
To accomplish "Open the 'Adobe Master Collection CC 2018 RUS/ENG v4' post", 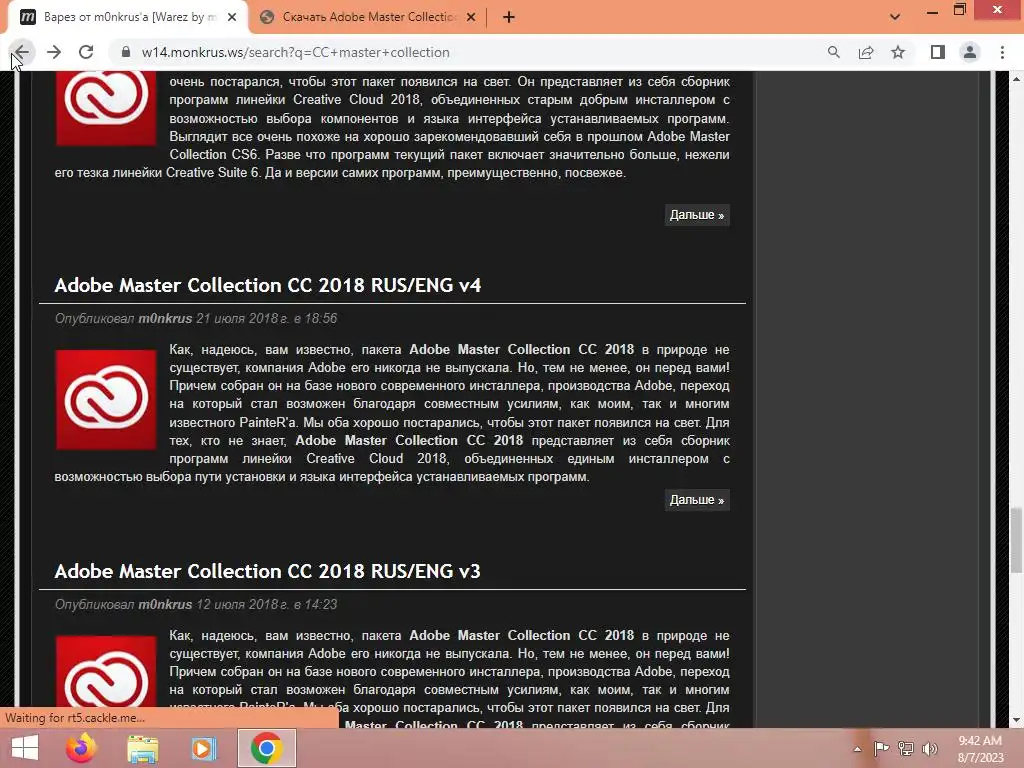I will pyautogui.click(x=268, y=285).
